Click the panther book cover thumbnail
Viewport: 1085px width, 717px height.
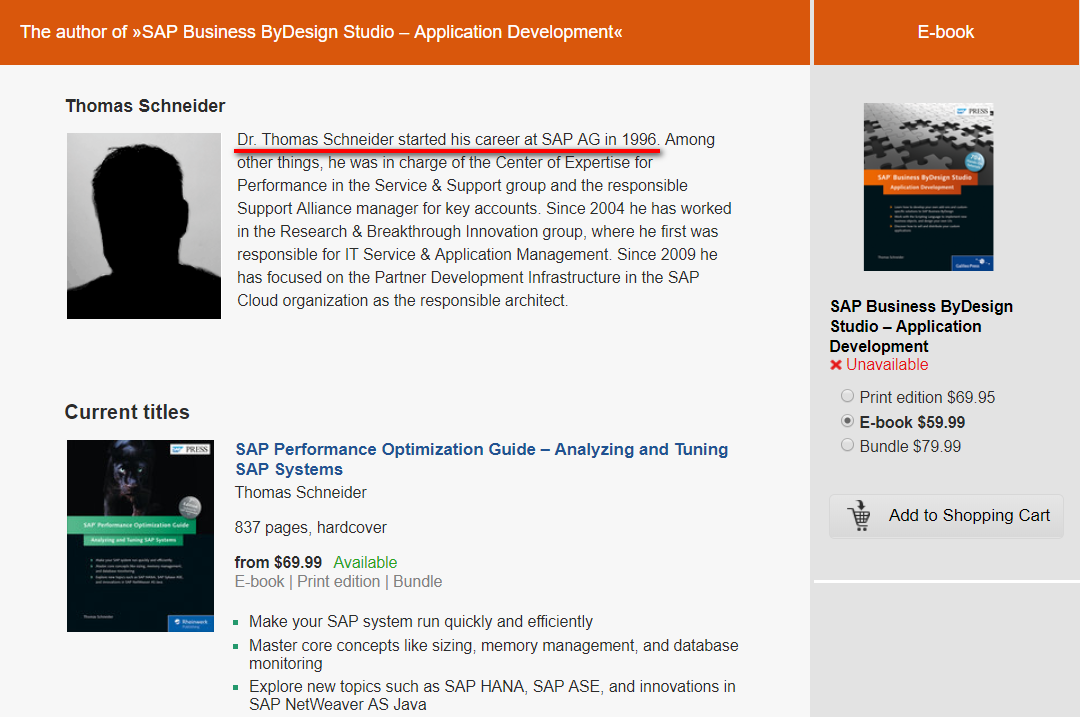tap(140, 536)
